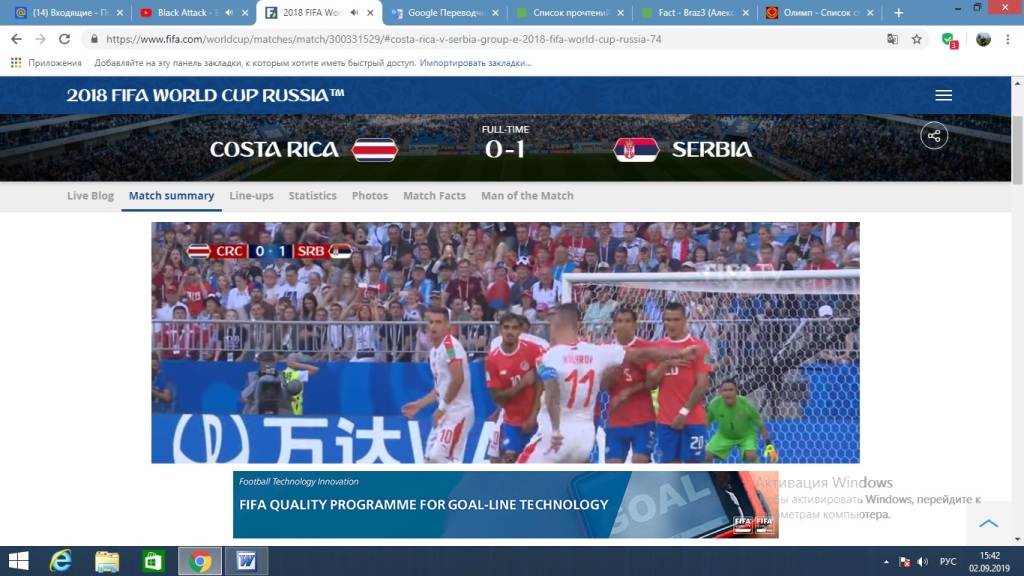Click the match highlight video image
Image resolution: width=1024 pixels, height=576 pixels.
pos(505,343)
